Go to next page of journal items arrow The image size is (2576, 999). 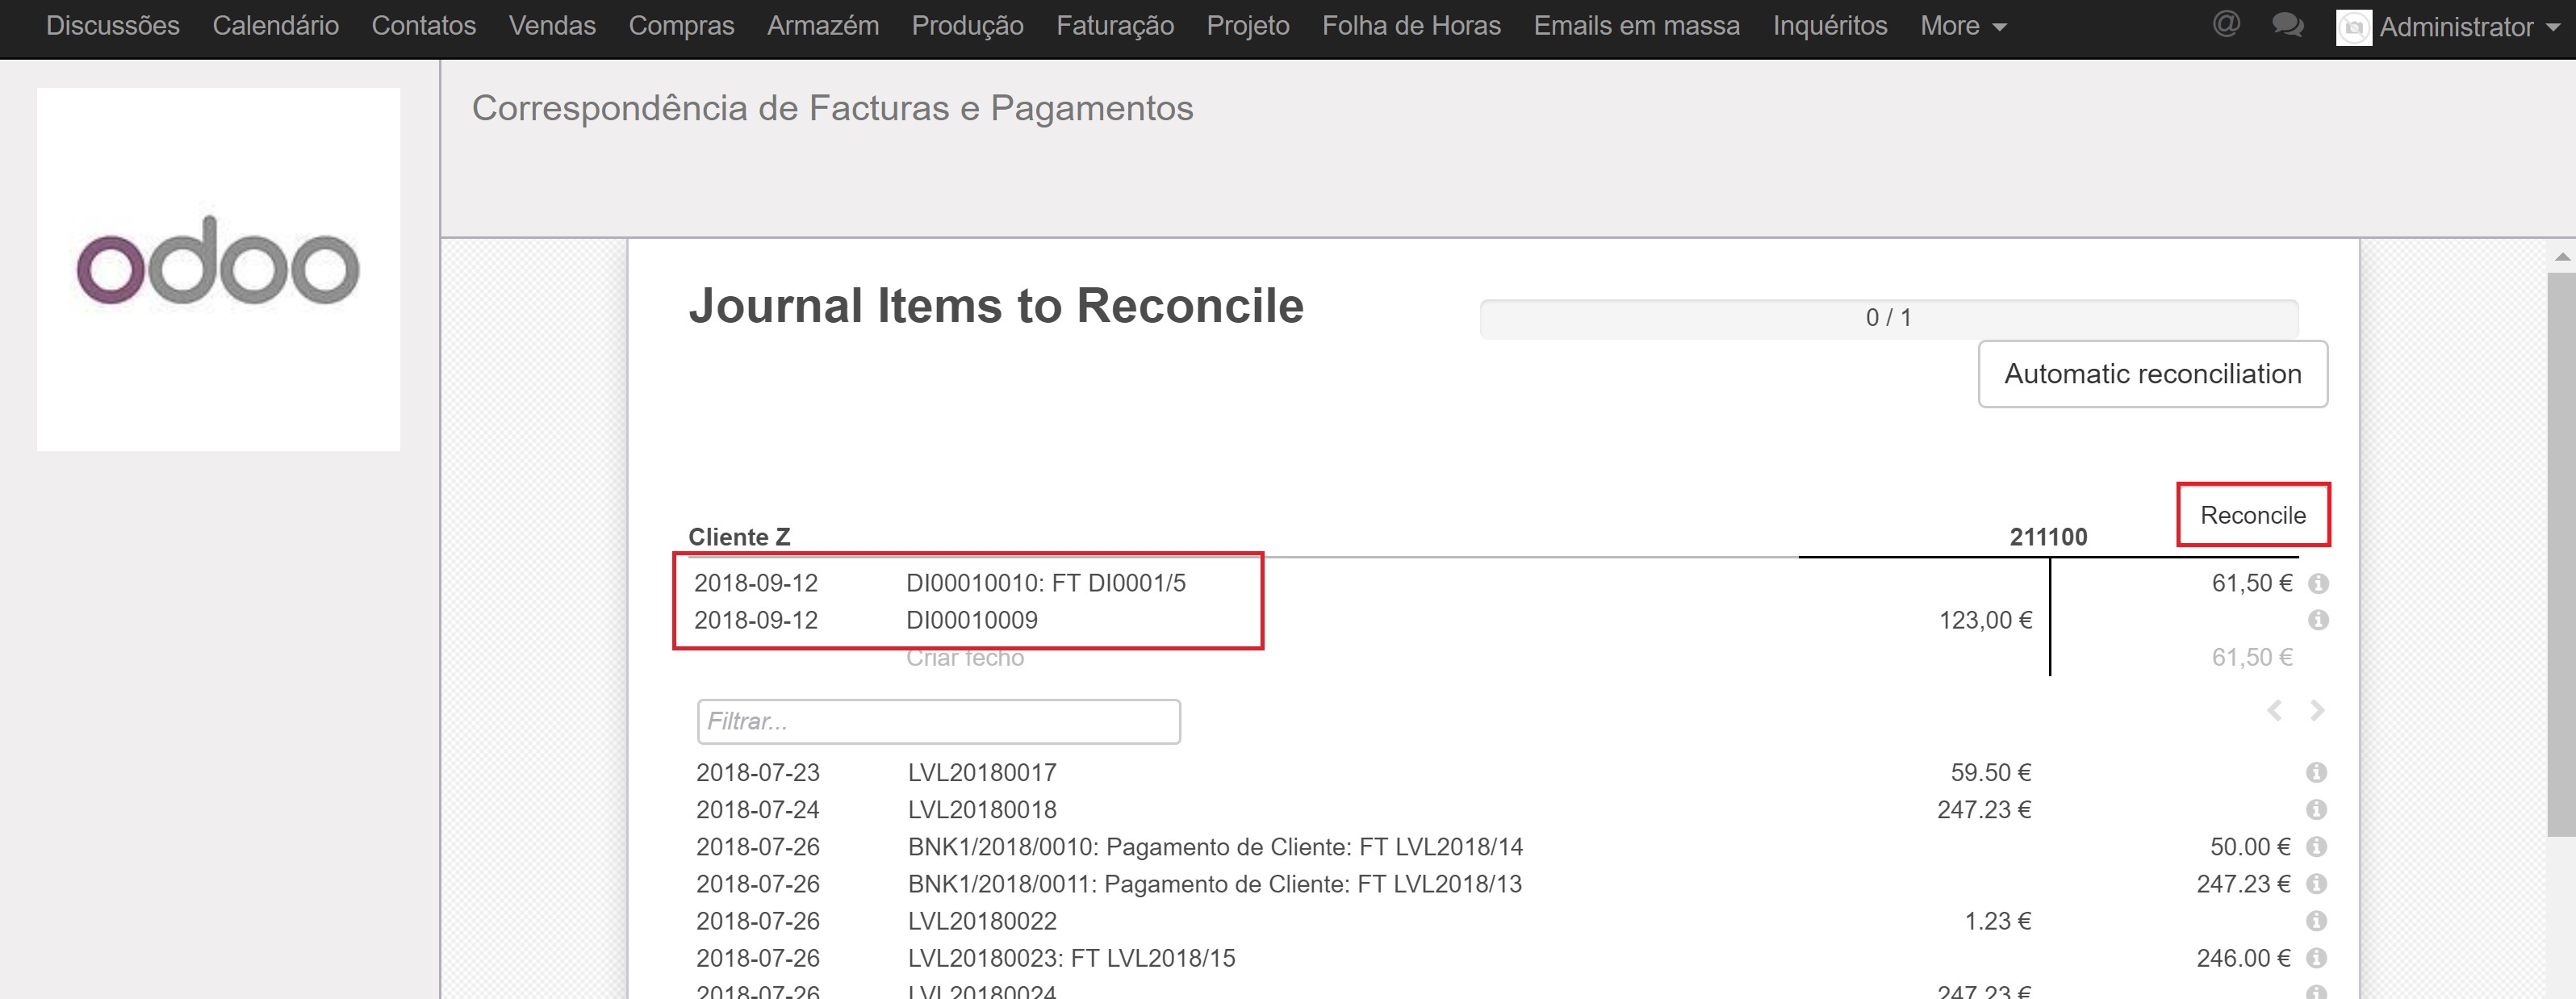point(2317,711)
